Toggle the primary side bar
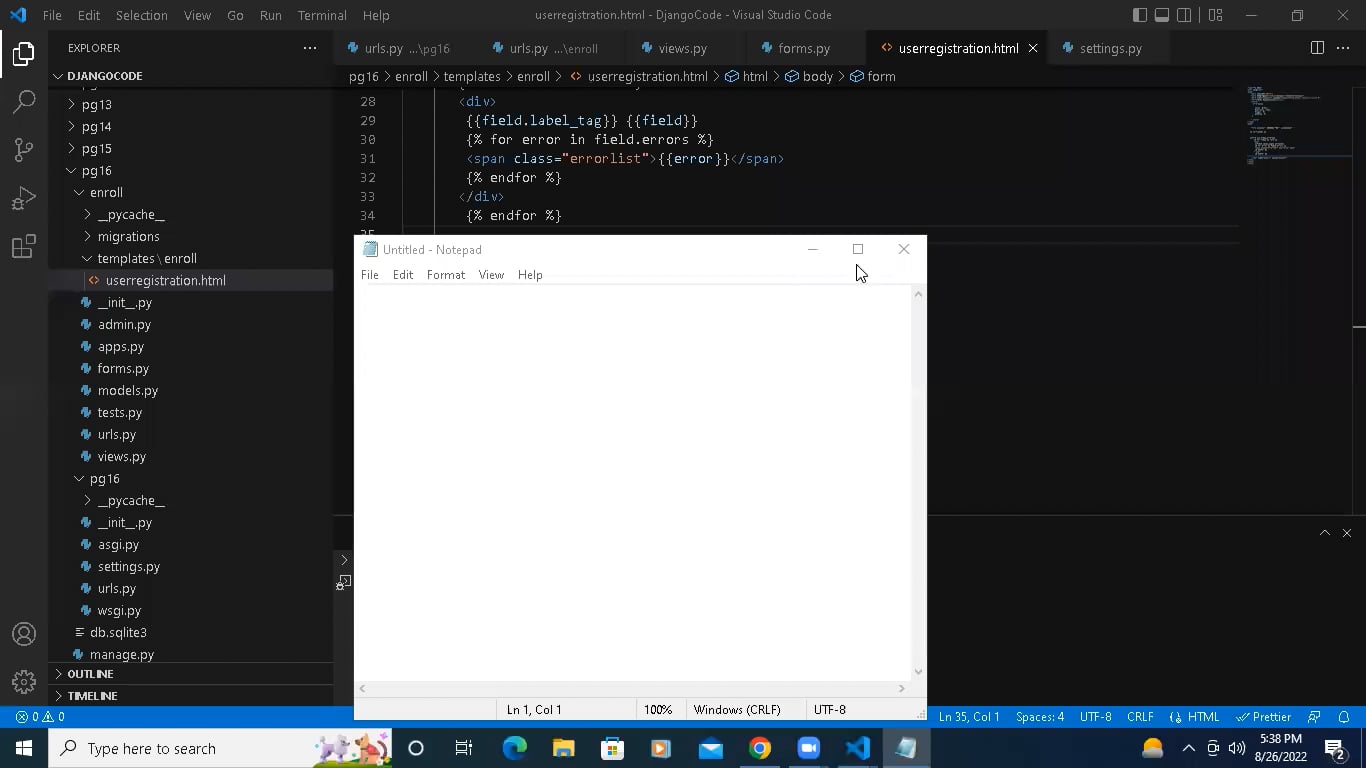The image size is (1366, 768). [1140, 15]
